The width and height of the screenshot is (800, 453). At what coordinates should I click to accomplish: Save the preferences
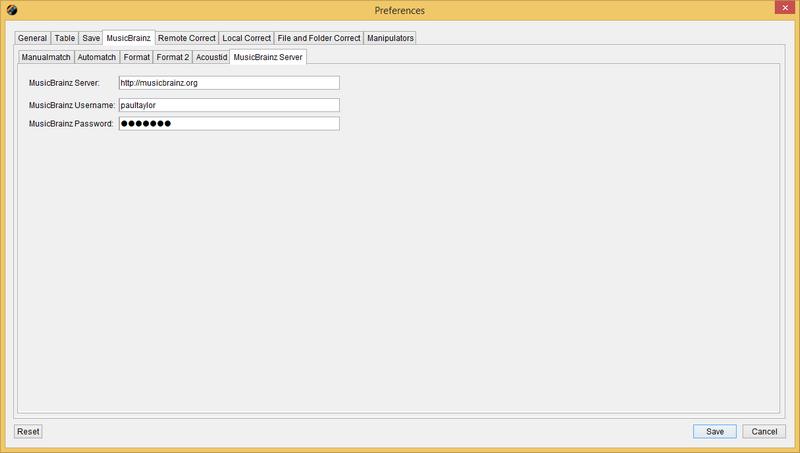[x=715, y=432]
